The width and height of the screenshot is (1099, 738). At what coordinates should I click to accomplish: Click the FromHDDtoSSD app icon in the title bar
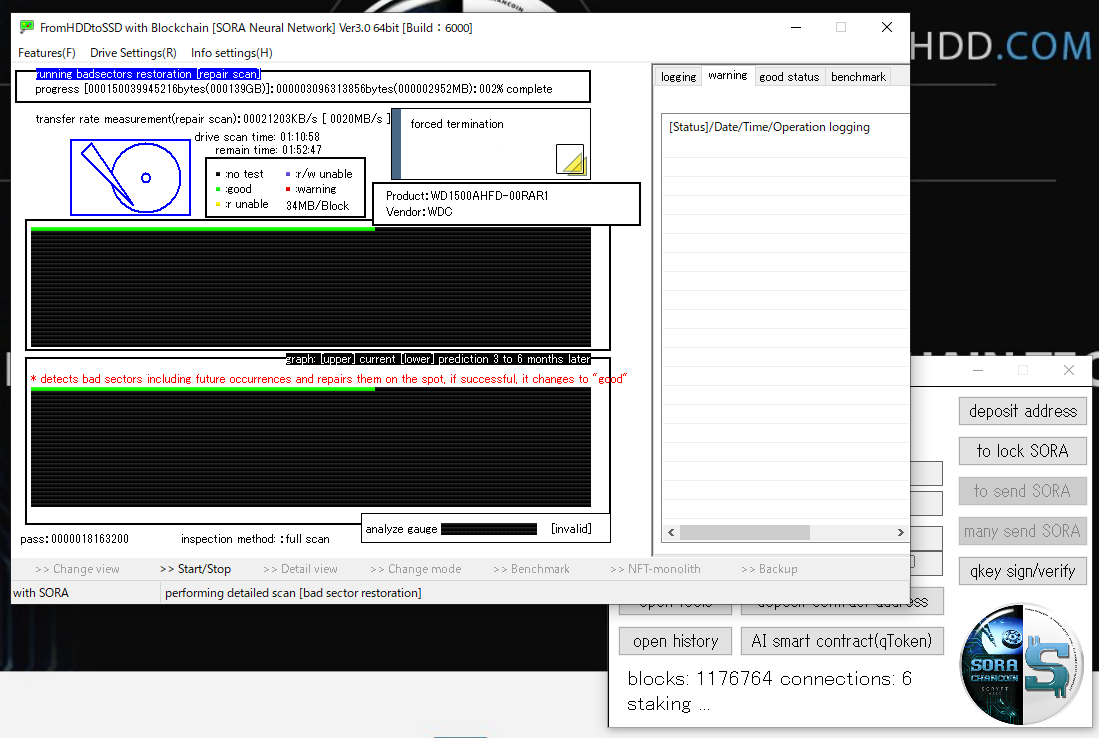click(27, 27)
